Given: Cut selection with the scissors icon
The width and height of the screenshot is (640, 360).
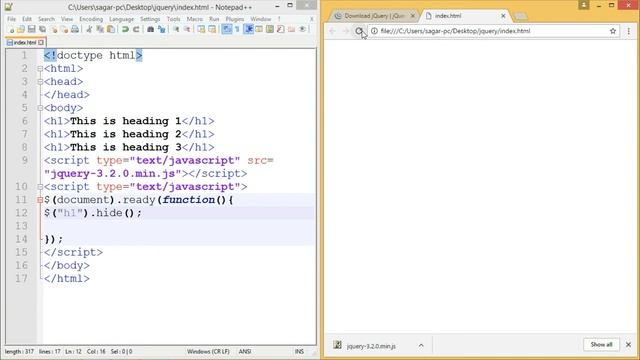Looking at the screenshot, I should tap(89, 29).
